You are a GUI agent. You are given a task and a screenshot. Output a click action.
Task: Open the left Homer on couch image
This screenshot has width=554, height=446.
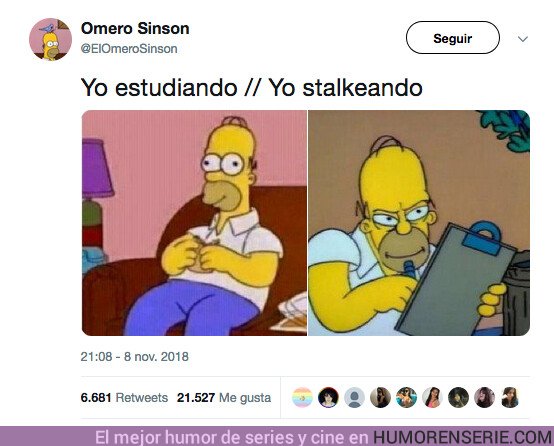[x=194, y=223]
